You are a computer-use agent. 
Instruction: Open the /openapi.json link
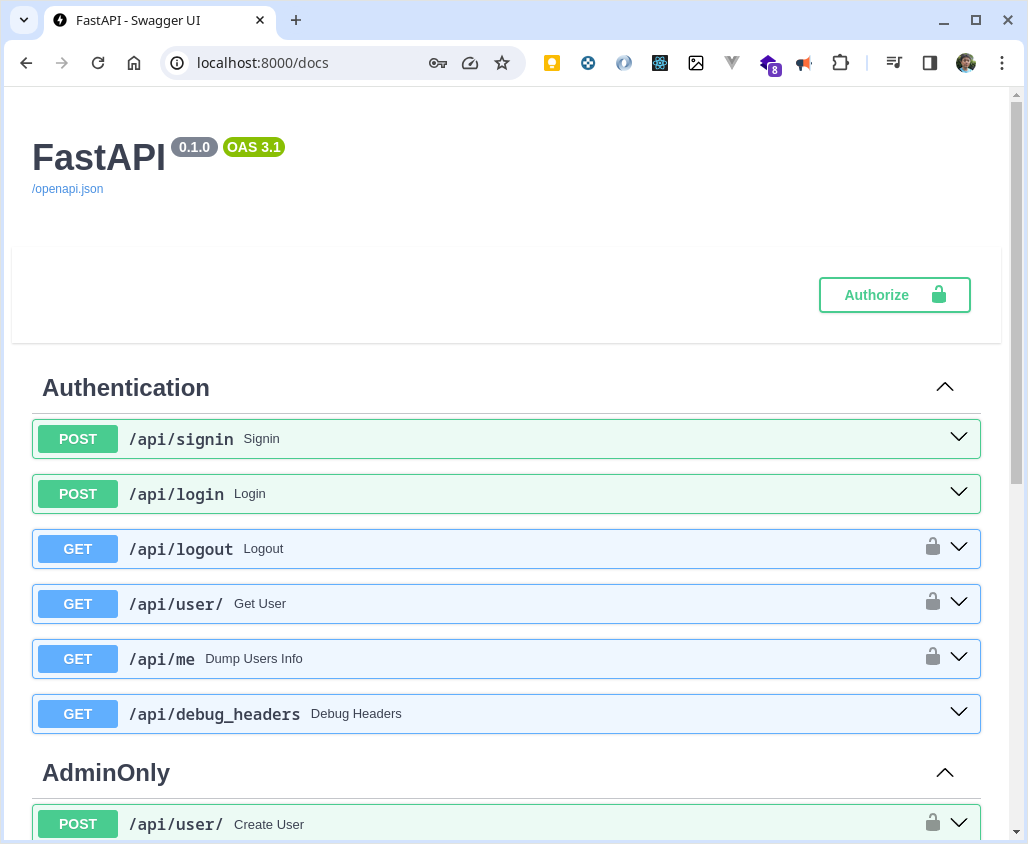click(68, 189)
